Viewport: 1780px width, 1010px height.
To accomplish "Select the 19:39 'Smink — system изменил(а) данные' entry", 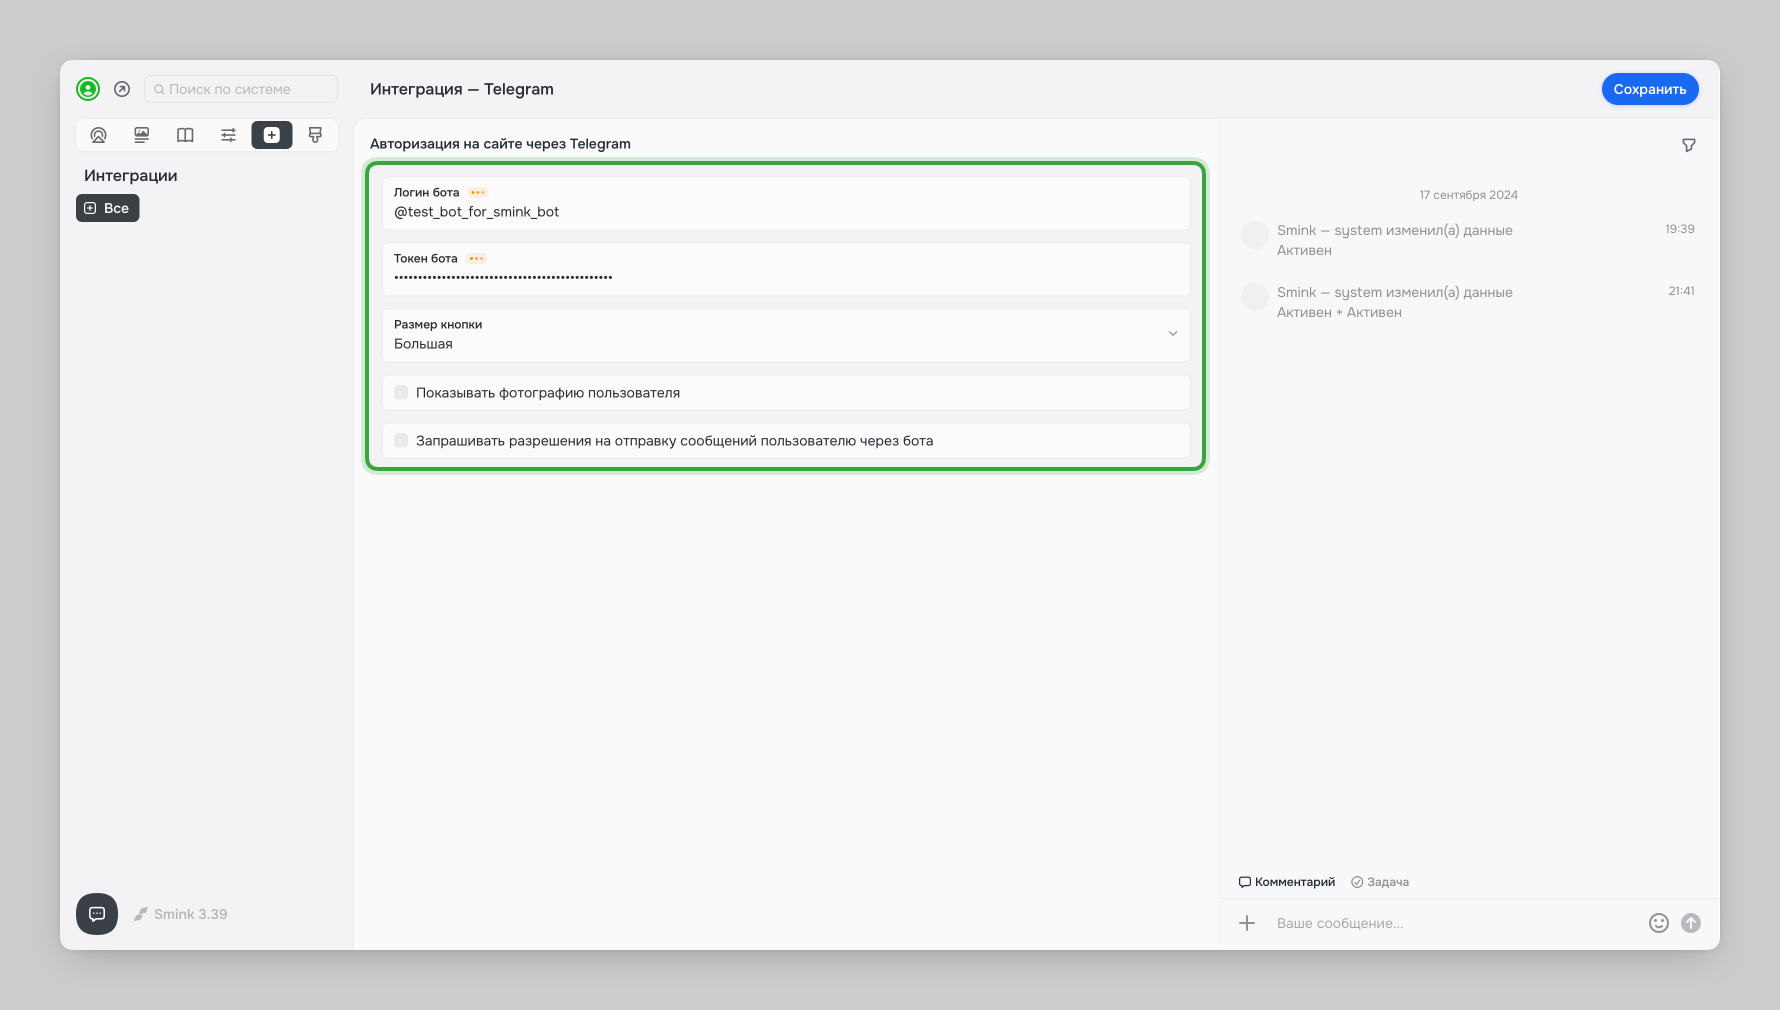I will click(x=1468, y=240).
